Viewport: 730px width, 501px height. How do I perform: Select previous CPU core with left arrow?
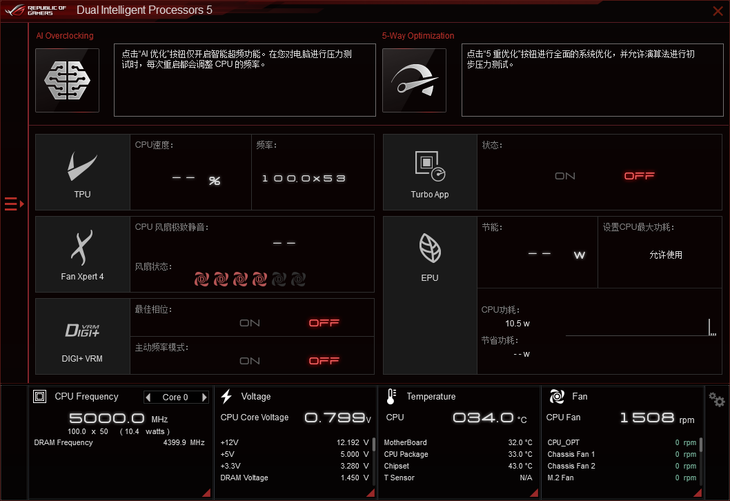pos(149,397)
